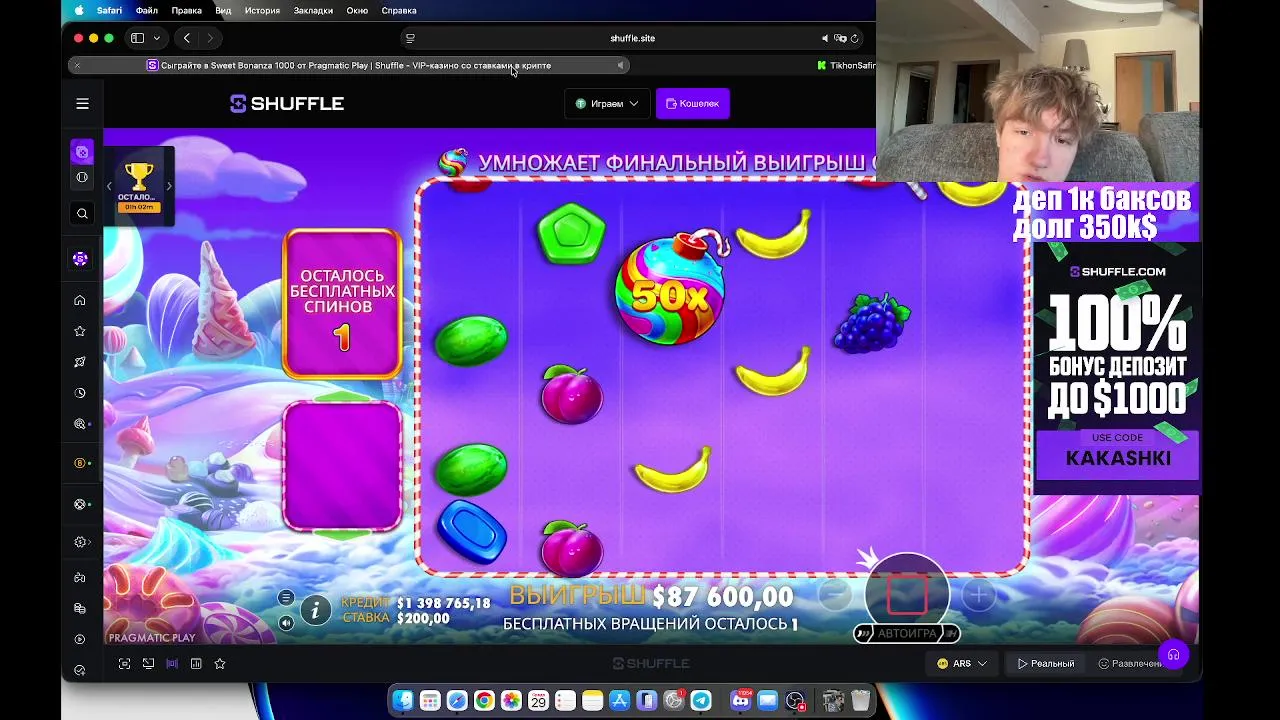Favorite this game with the star icon

[220, 664]
